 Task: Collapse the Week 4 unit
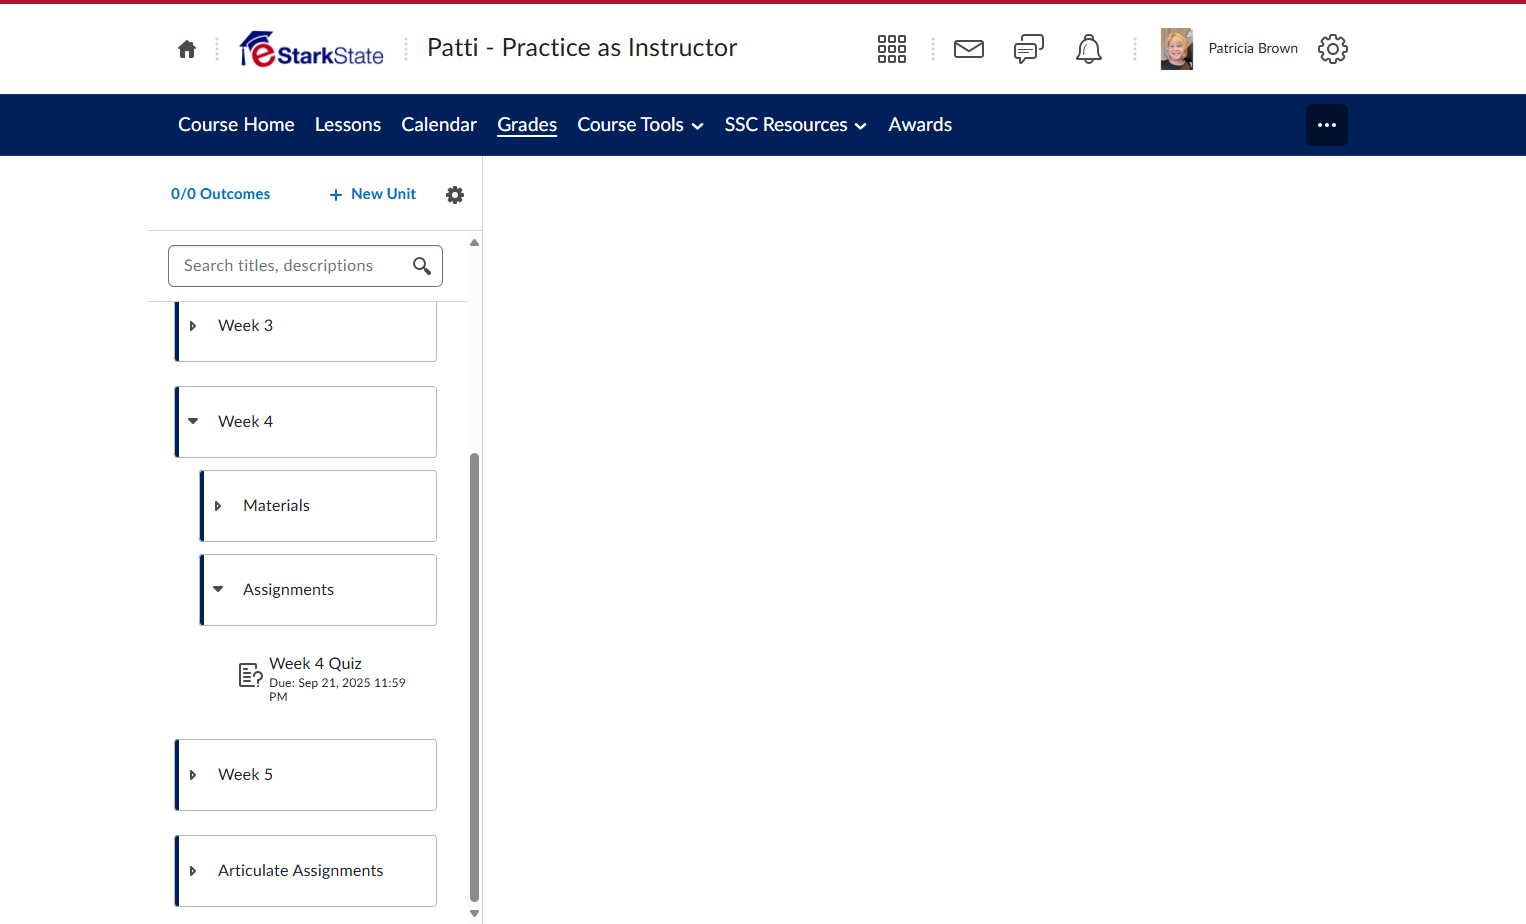coord(193,422)
